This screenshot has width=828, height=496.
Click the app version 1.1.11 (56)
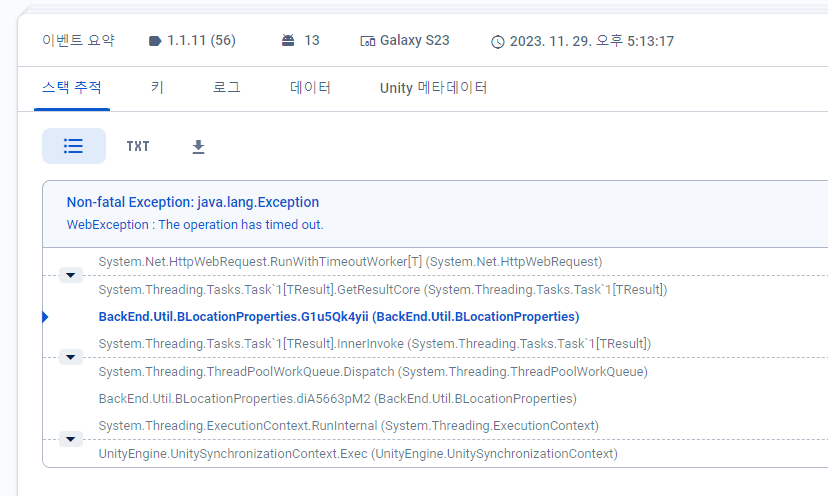(x=201, y=41)
